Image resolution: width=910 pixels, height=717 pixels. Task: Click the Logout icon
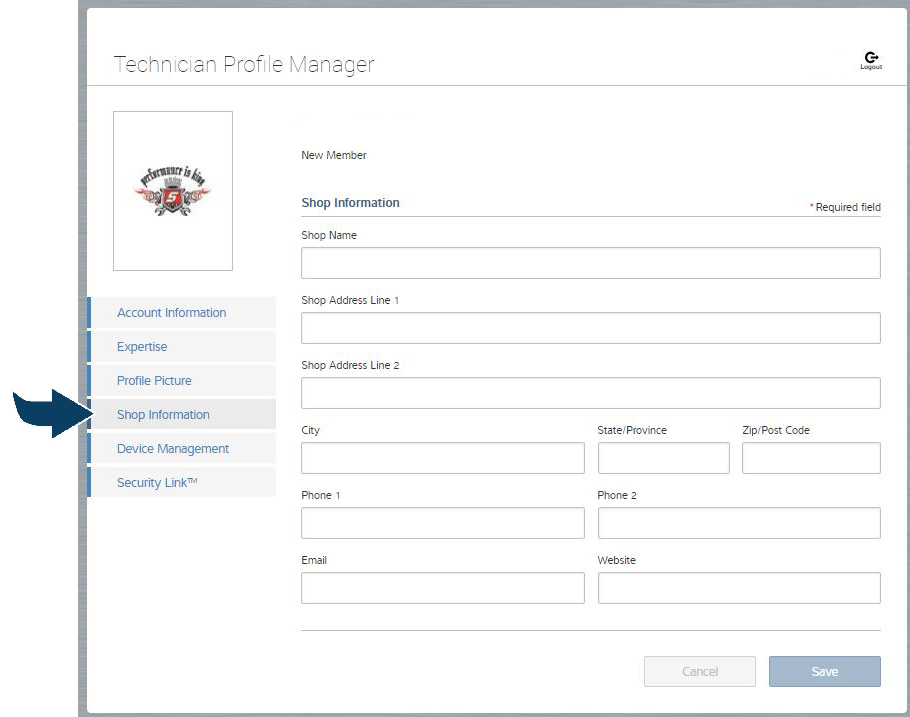point(870,60)
